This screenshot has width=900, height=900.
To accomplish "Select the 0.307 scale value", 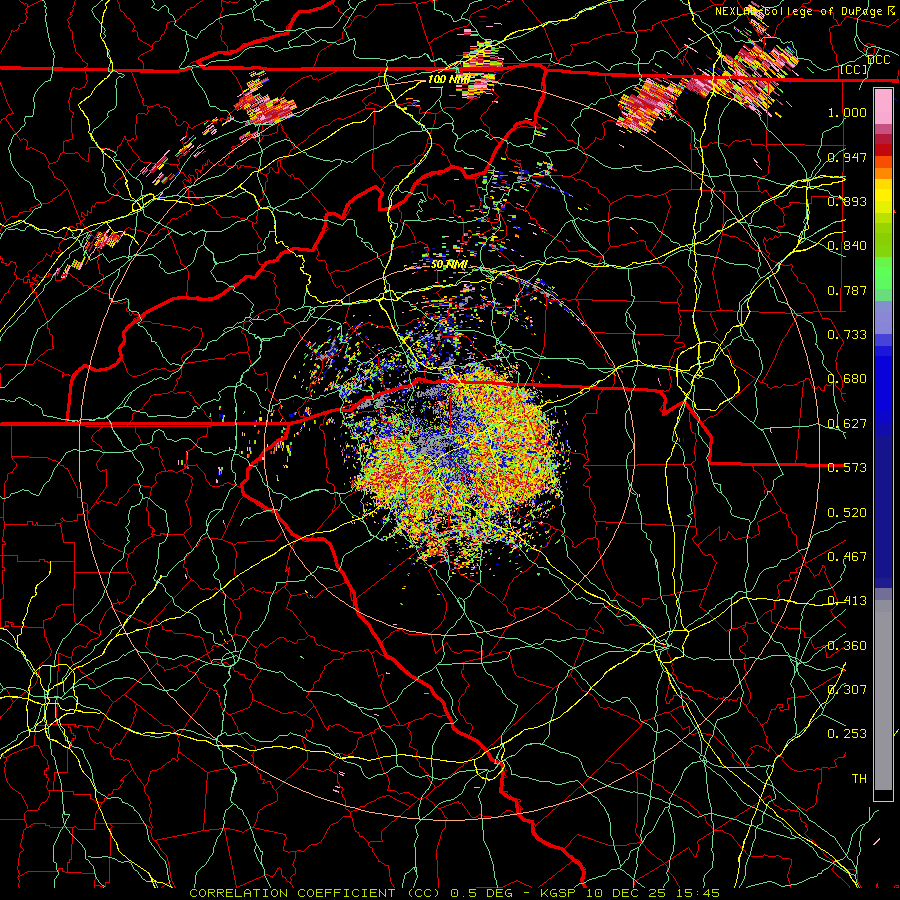I will coord(847,689).
